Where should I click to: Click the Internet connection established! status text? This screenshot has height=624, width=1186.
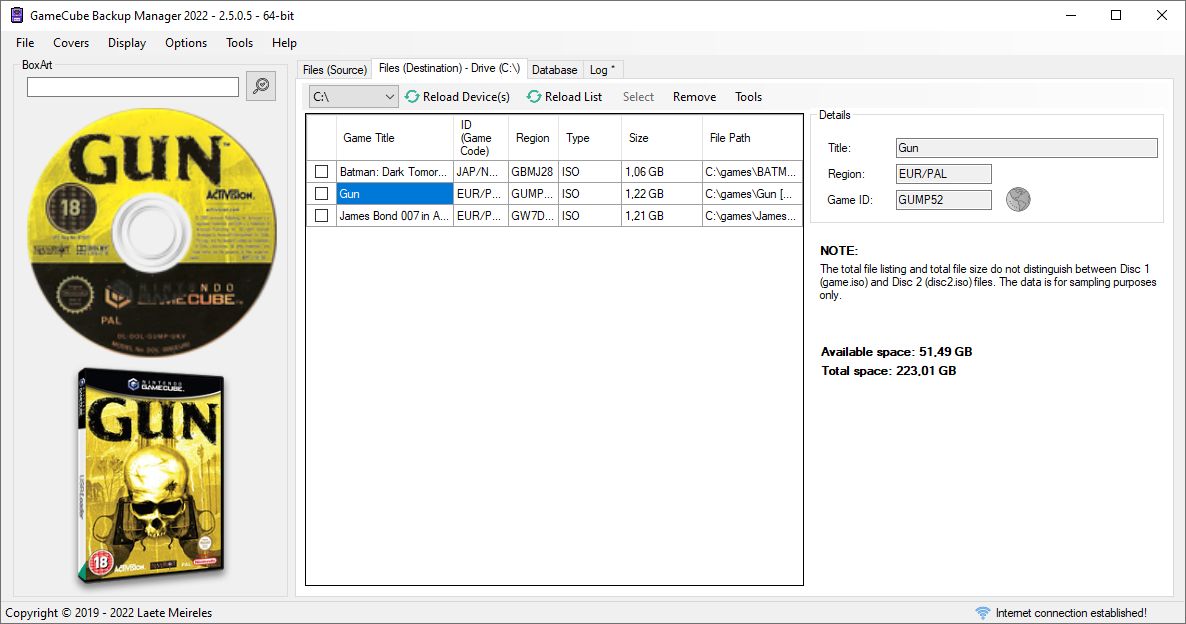pyautogui.click(x=1071, y=613)
